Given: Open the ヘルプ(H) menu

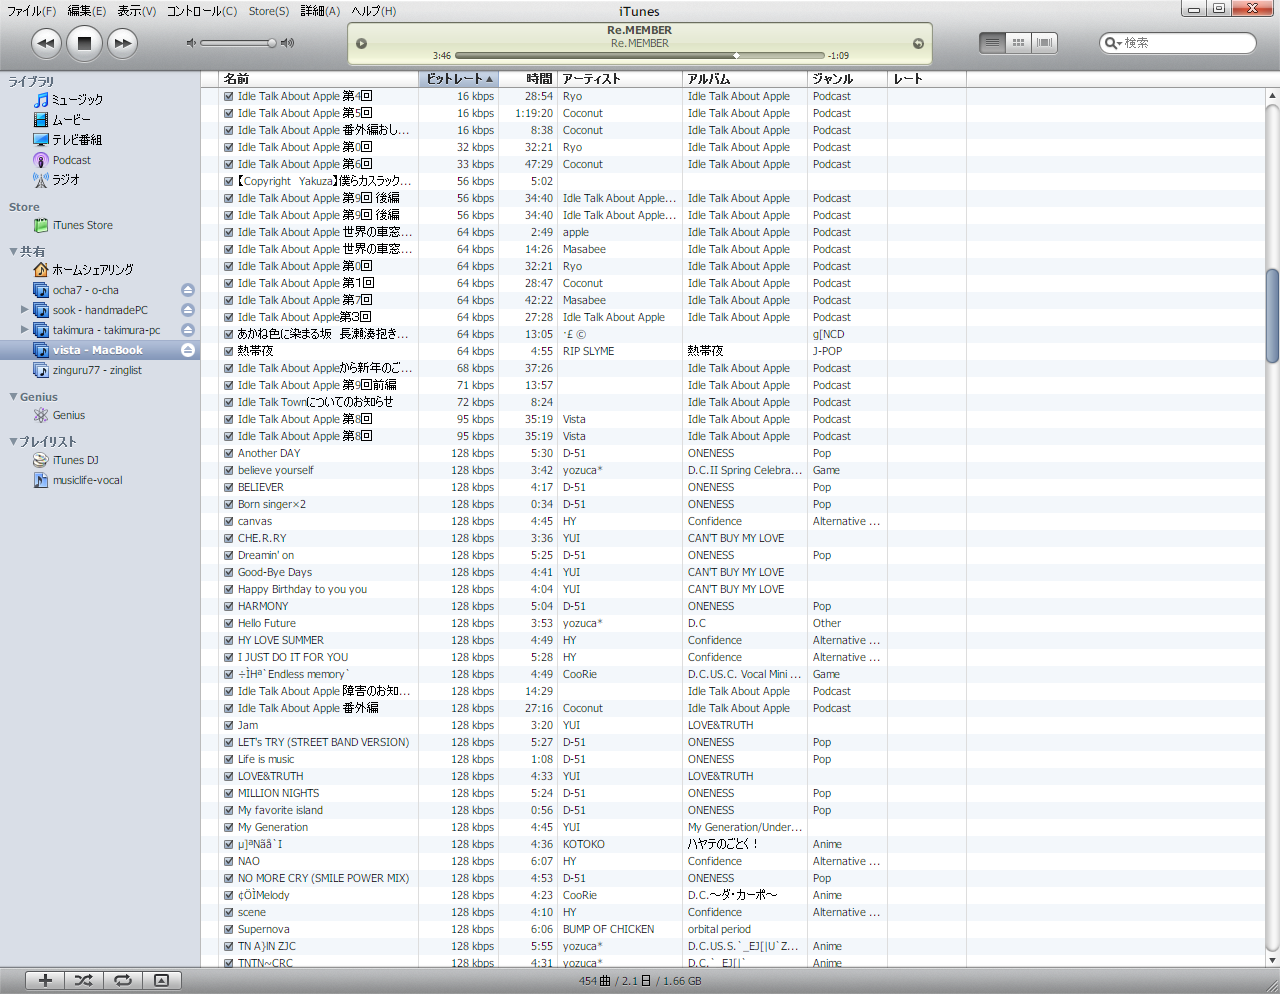Looking at the screenshot, I should (374, 11).
